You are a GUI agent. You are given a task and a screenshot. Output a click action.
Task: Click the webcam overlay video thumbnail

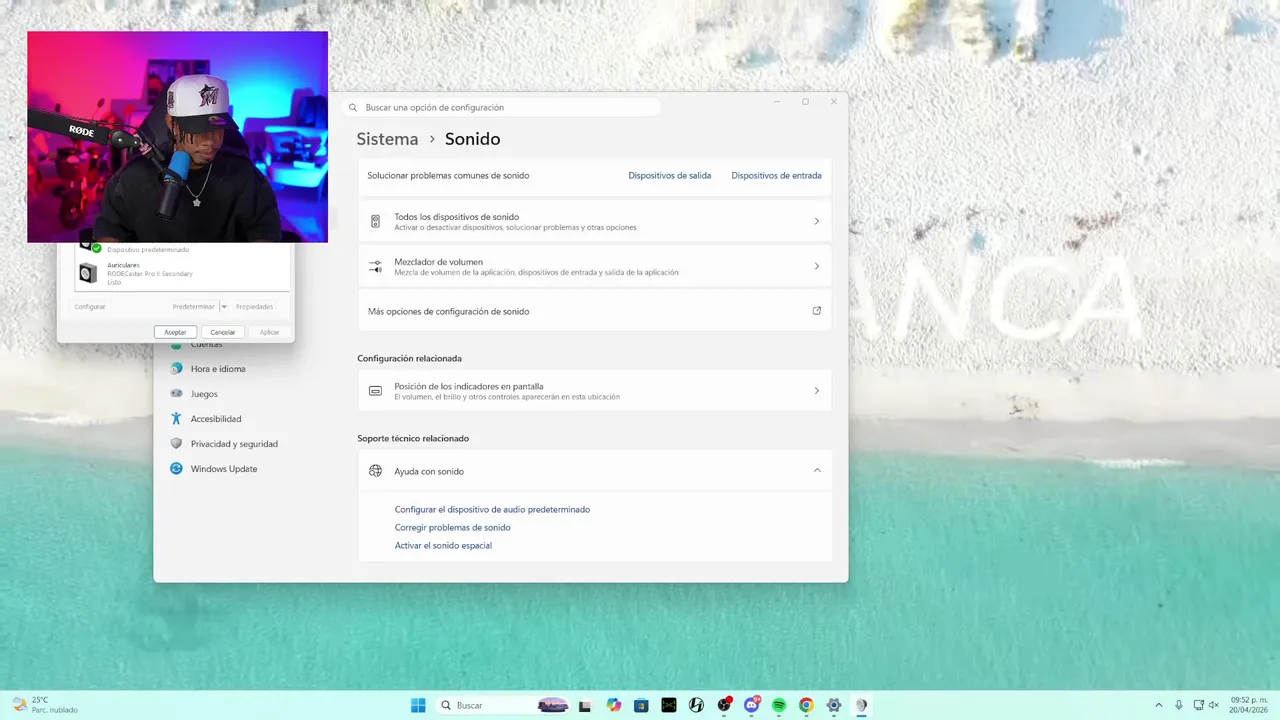coord(177,137)
